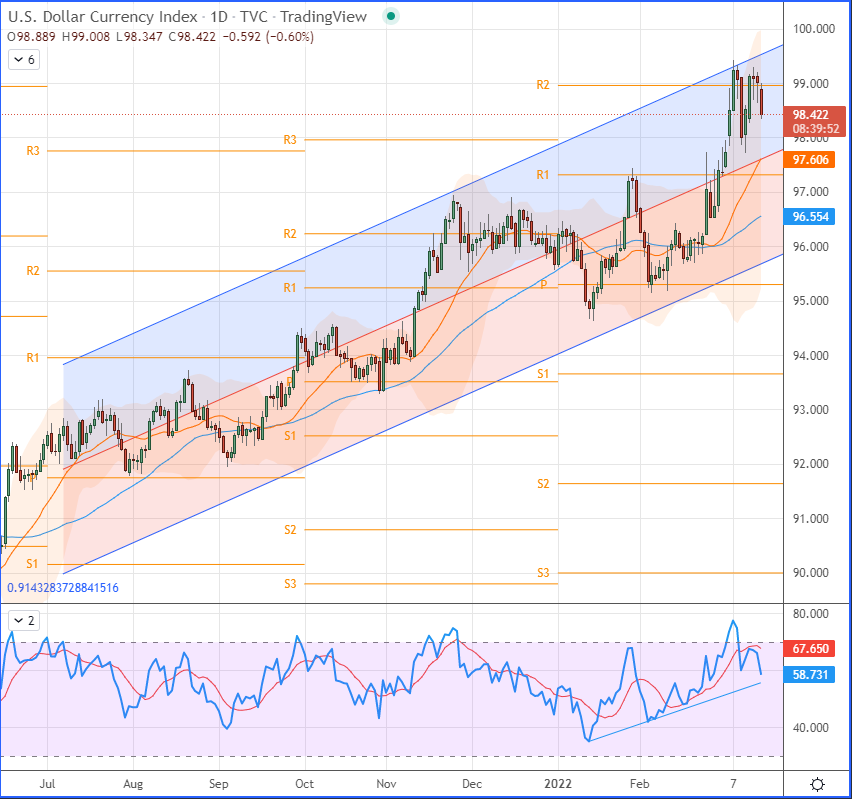This screenshot has height=799, width=852.
Task: Click the green market status dot
Action: point(390,17)
